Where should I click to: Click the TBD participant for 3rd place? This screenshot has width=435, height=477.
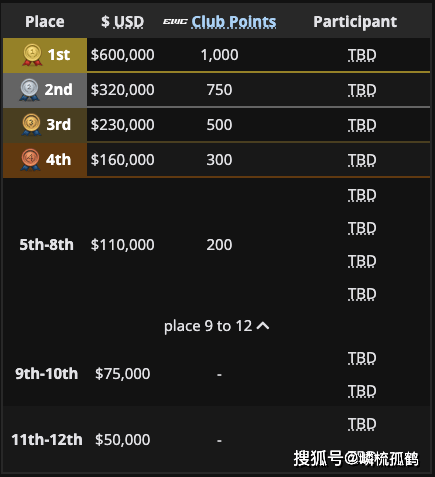click(x=362, y=125)
